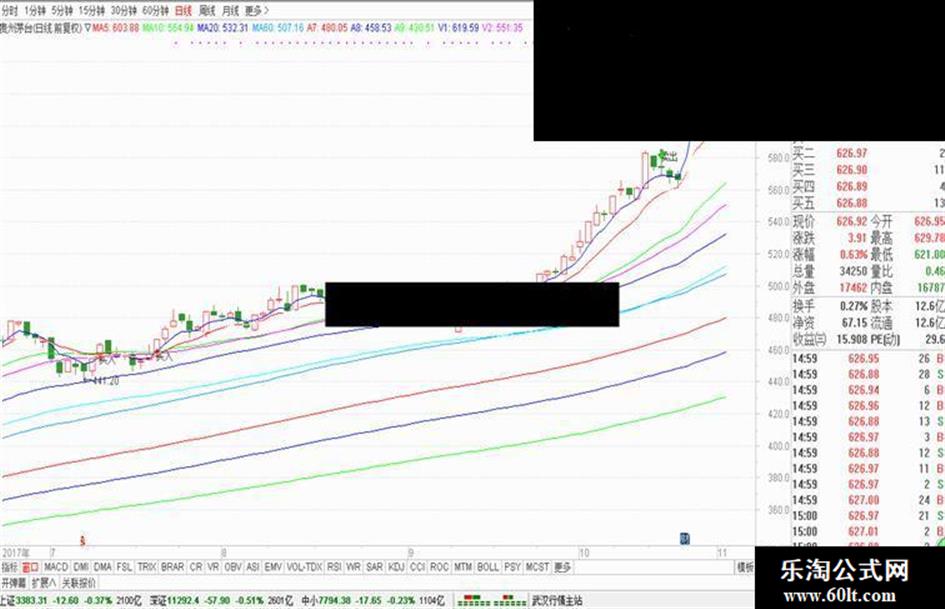Click the MA60 507.16 indicator value

point(278,28)
